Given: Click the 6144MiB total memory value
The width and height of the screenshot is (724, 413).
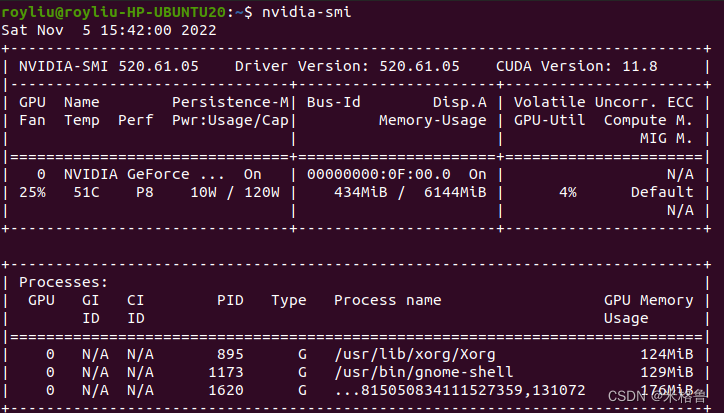Looking at the screenshot, I should click(455, 192).
